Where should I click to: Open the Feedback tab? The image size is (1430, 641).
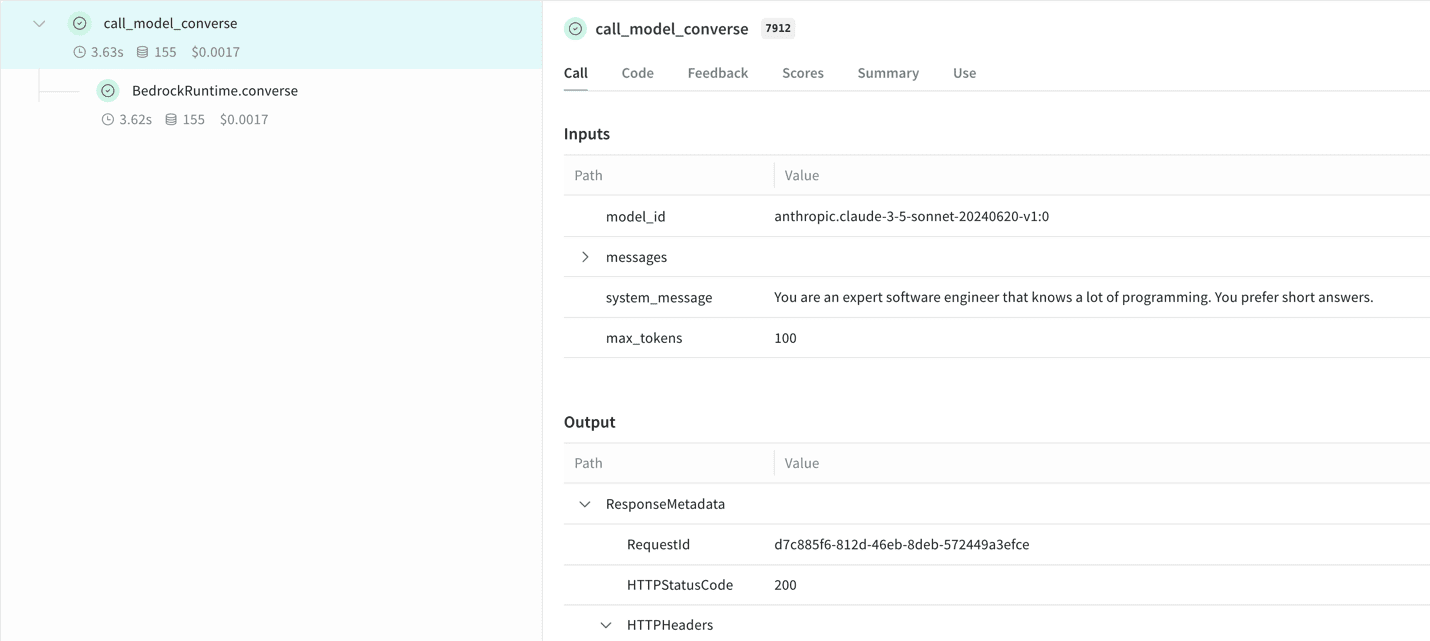coord(717,73)
